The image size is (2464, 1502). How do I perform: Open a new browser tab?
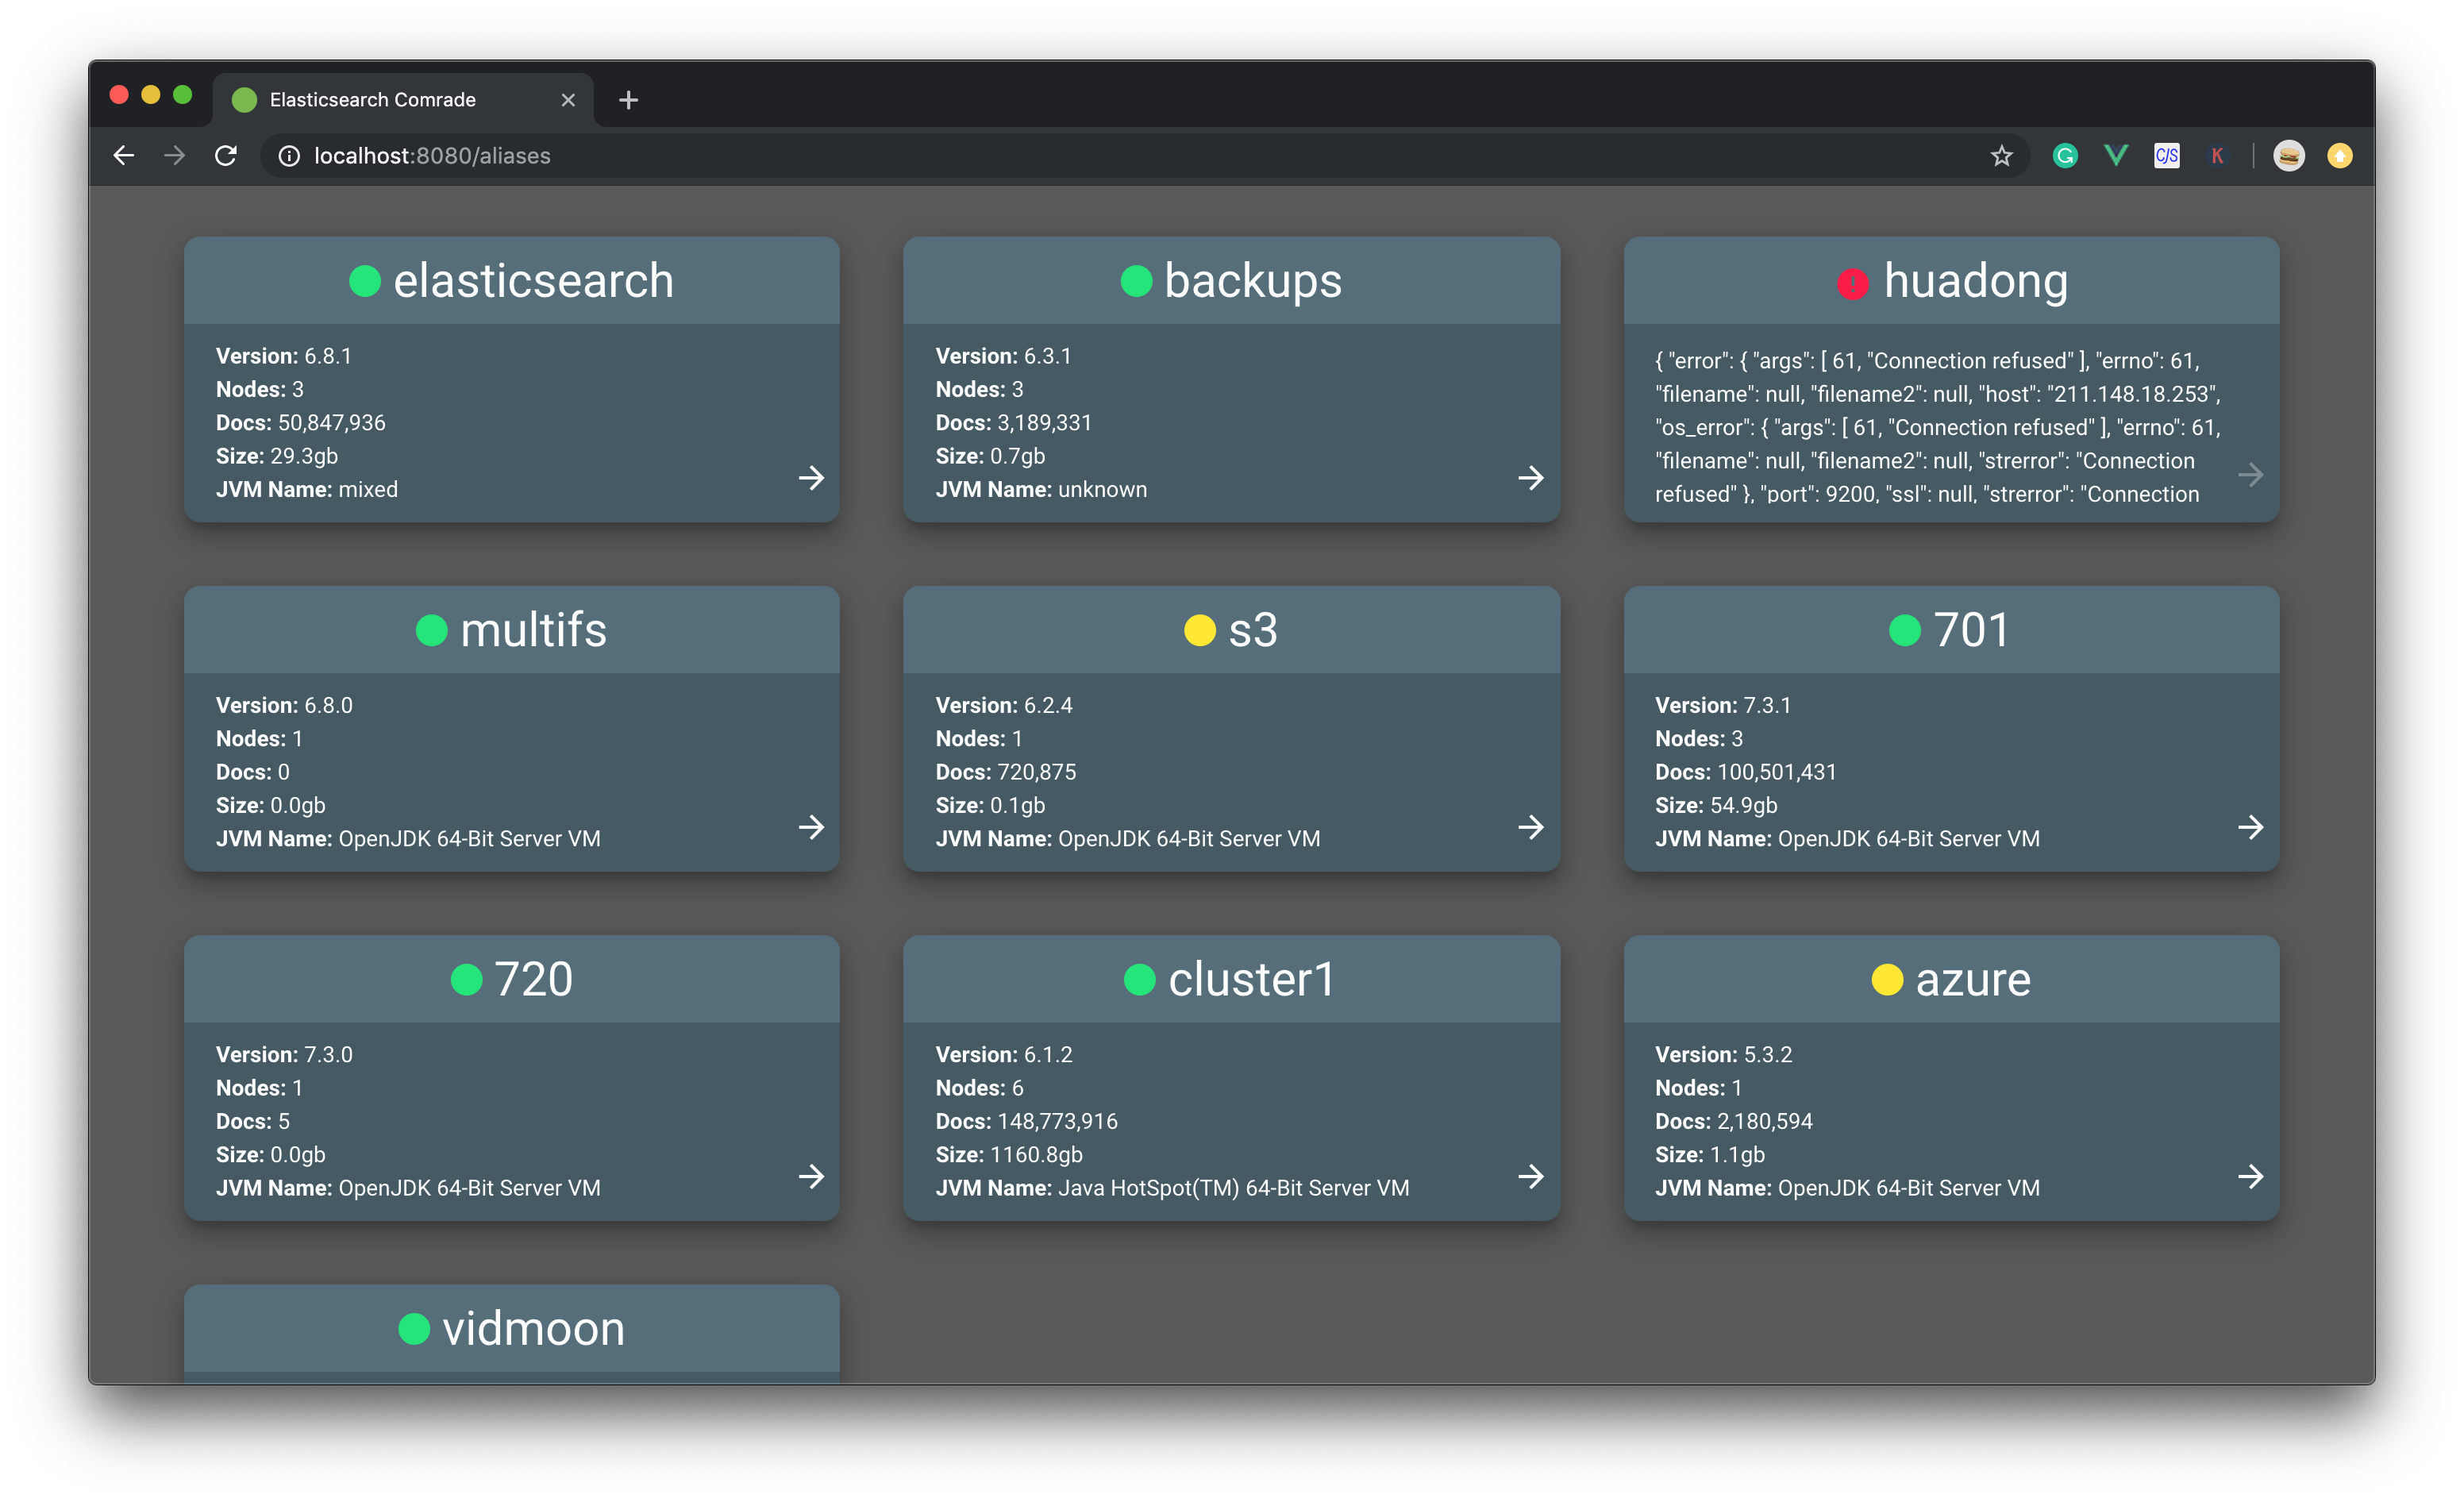[628, 100]
